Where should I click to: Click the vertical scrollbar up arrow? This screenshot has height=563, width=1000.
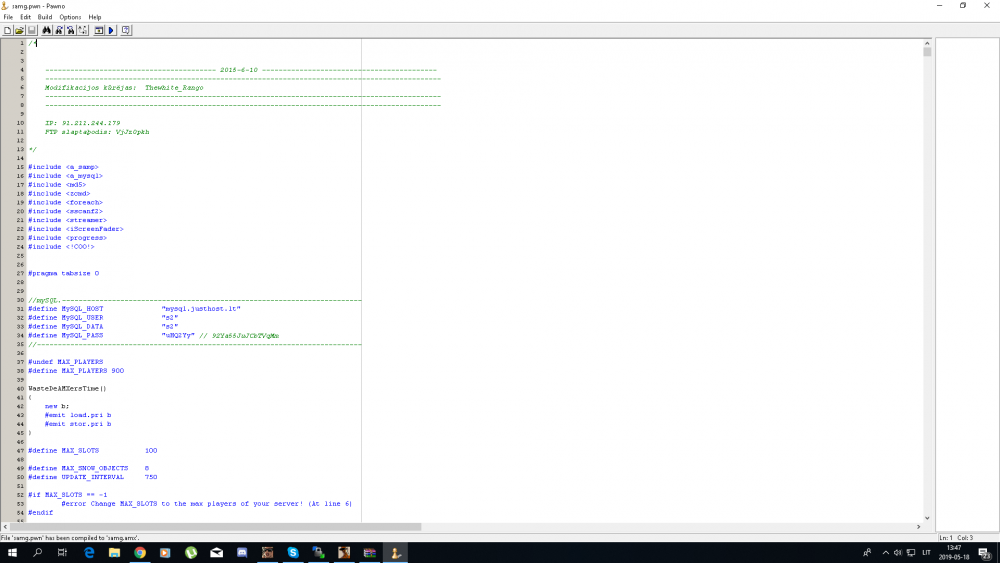(x=927, y=43)
